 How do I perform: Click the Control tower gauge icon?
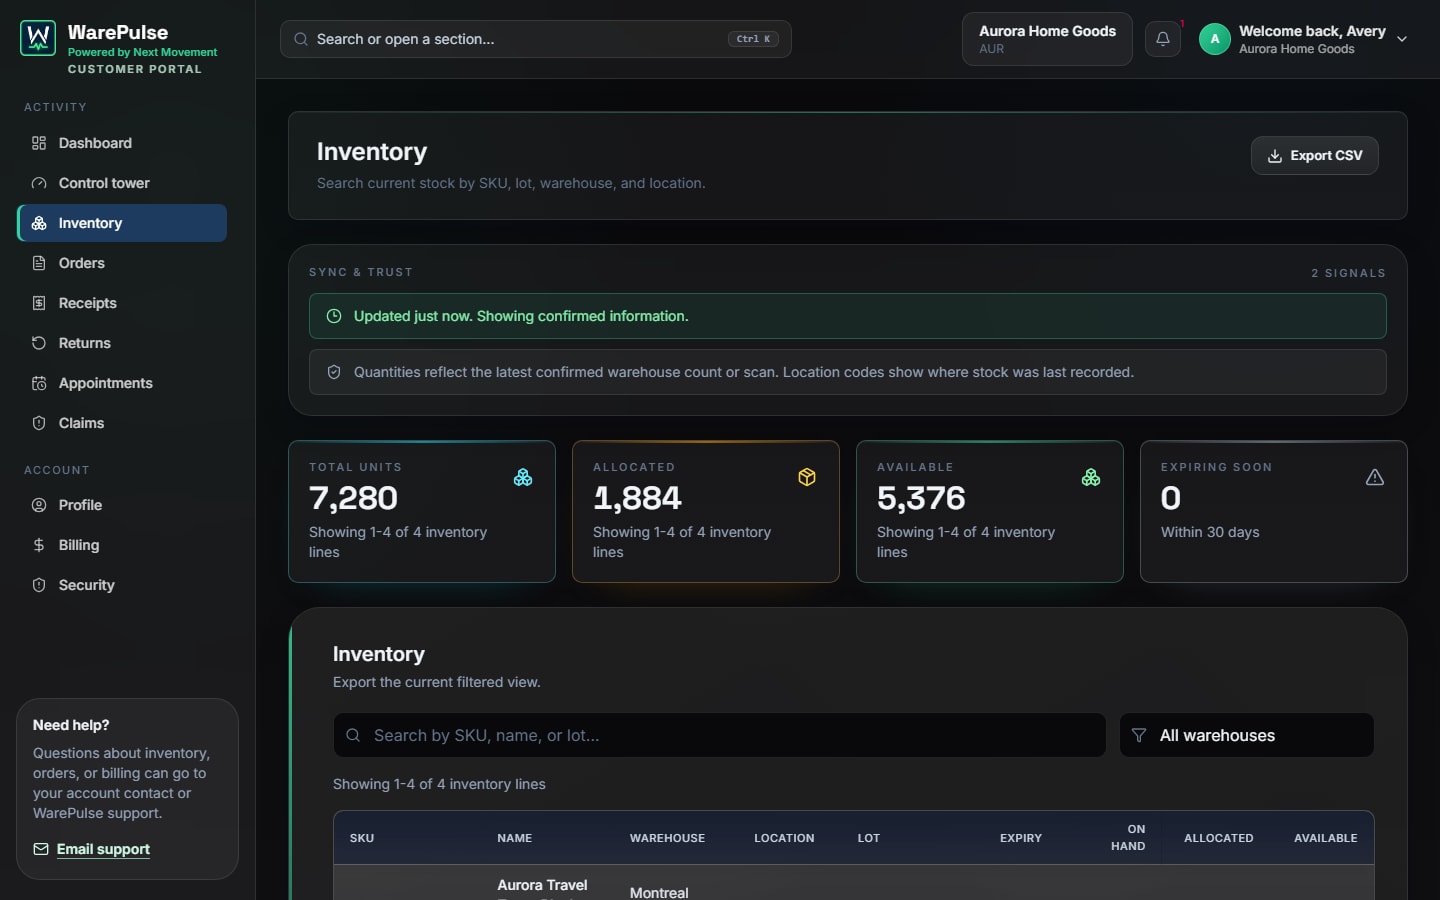click(x=39, y=183)
